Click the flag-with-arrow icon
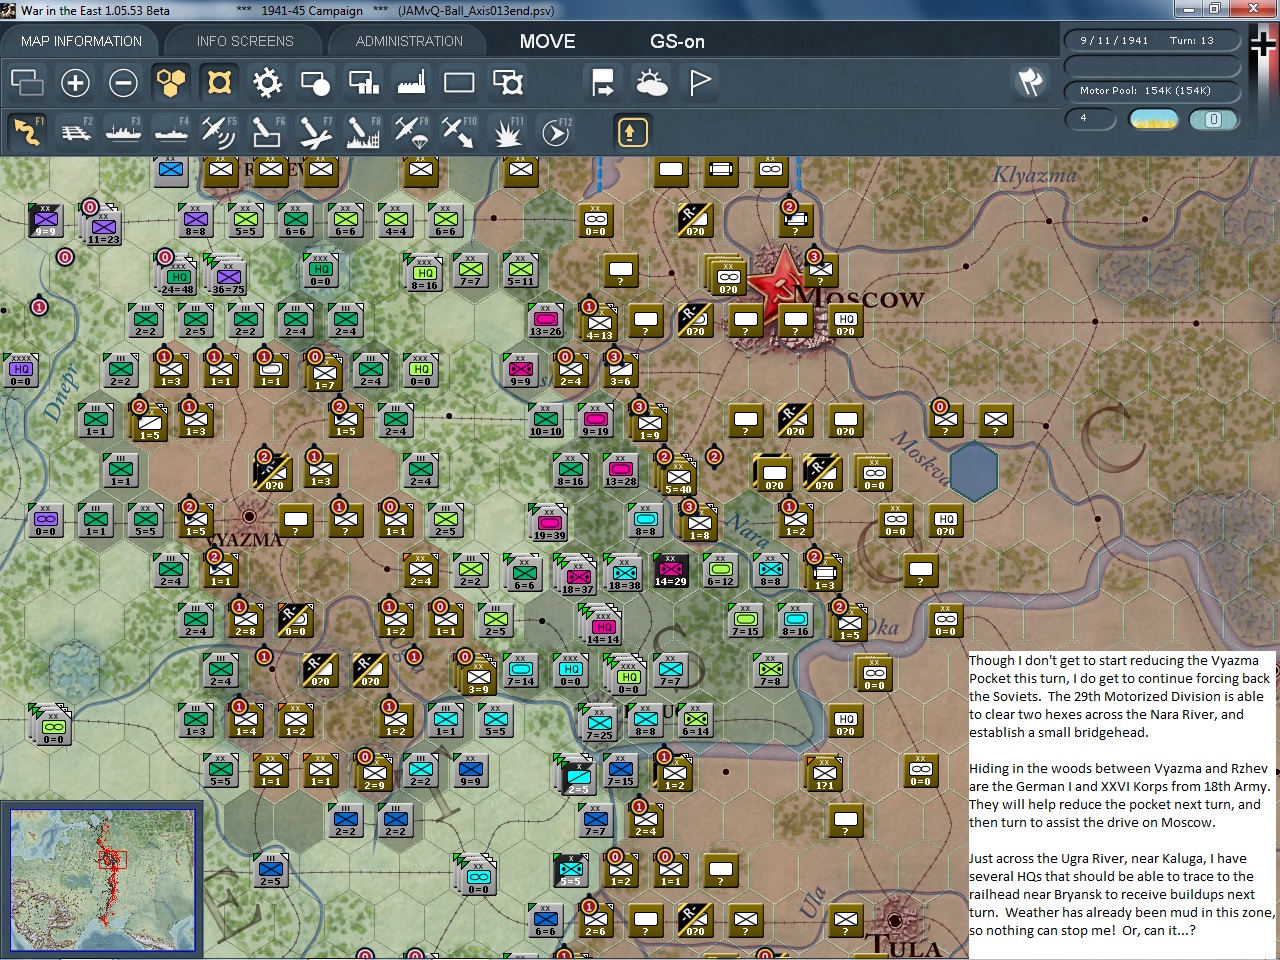The height and width of the screenshot is (960, 1280). [x=603, y=82]
